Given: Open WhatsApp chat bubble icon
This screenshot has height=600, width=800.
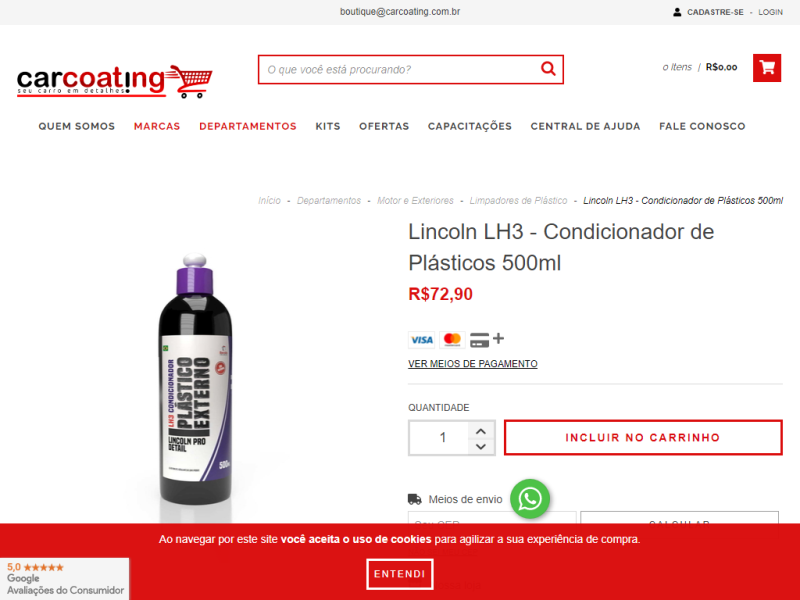Looking at the screenshot, I should 530,498.
